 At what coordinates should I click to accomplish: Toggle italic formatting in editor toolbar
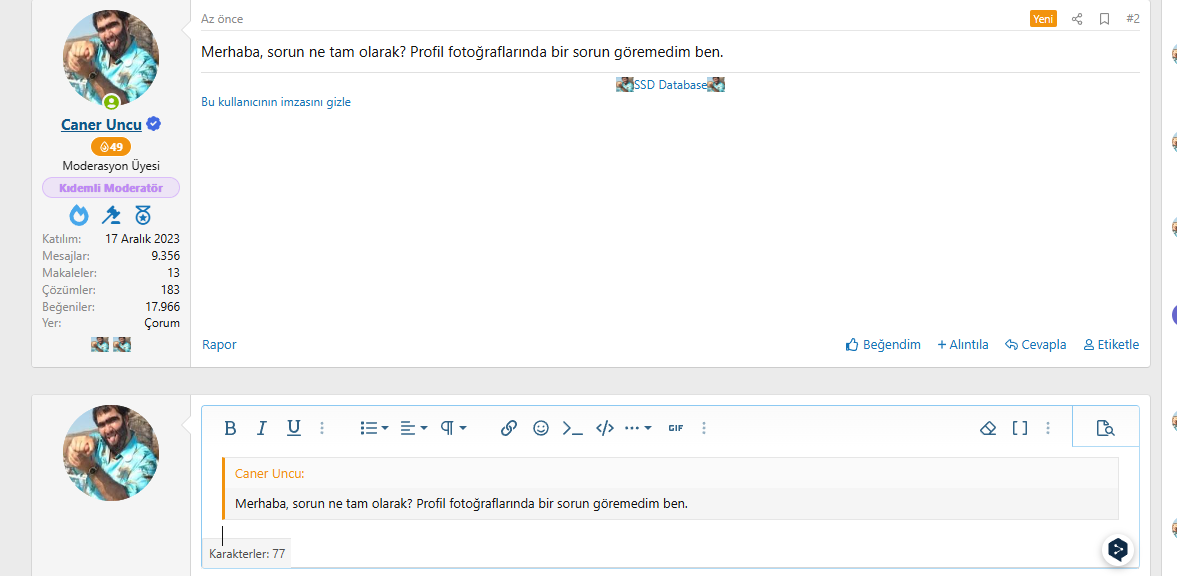261,428
